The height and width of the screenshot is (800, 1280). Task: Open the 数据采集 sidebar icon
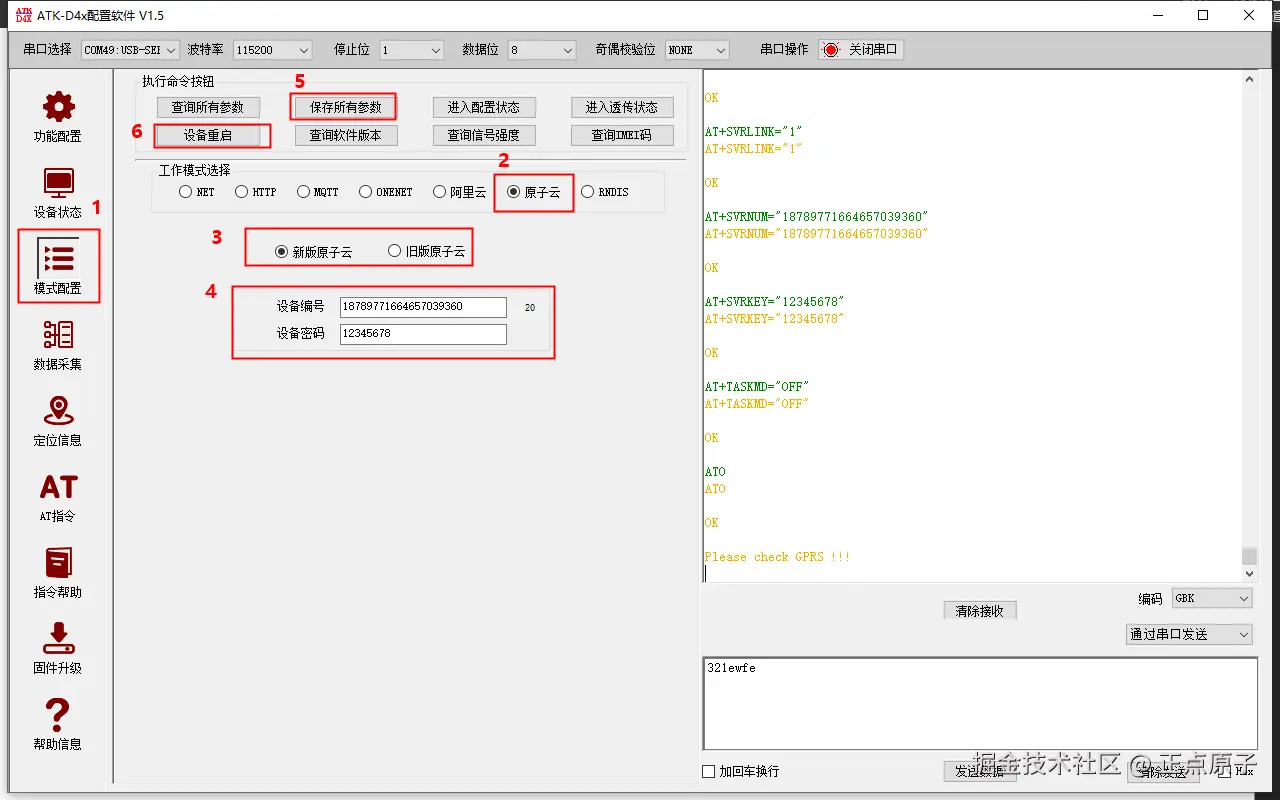(x=58, y=334)
